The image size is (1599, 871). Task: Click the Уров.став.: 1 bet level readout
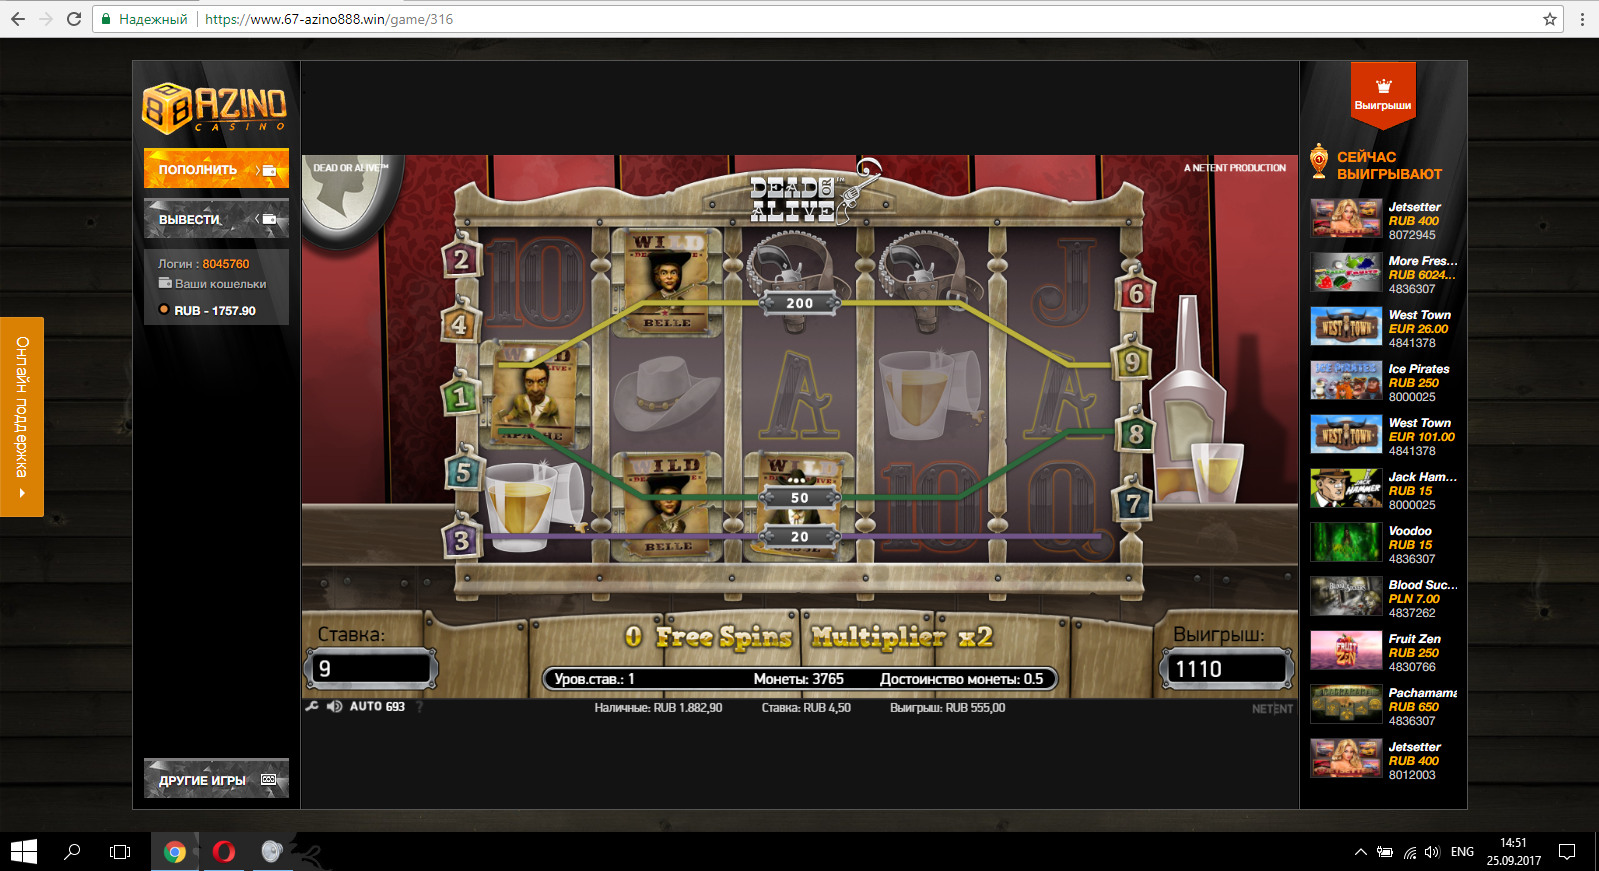(594, 679)
